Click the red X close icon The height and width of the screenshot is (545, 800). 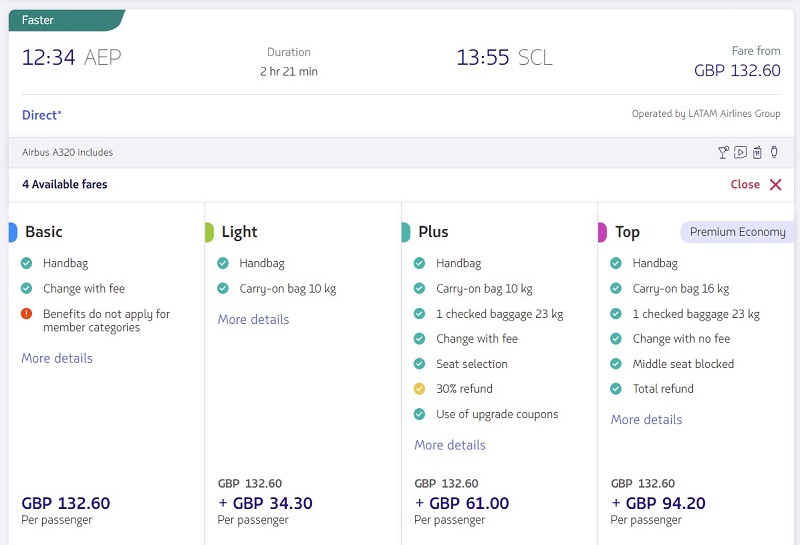(x=776, y=185)
